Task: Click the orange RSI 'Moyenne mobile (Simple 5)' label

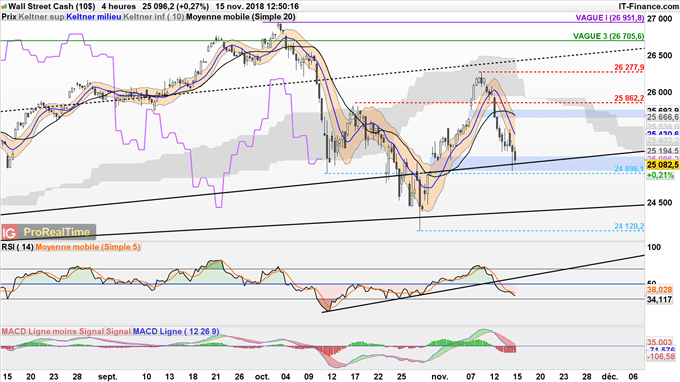Action: tap(88, 247)
